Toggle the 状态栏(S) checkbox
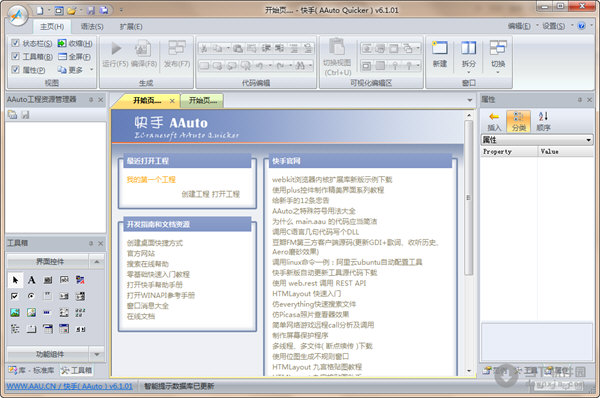This screenshot has height=398, width=600. (15, 43)
